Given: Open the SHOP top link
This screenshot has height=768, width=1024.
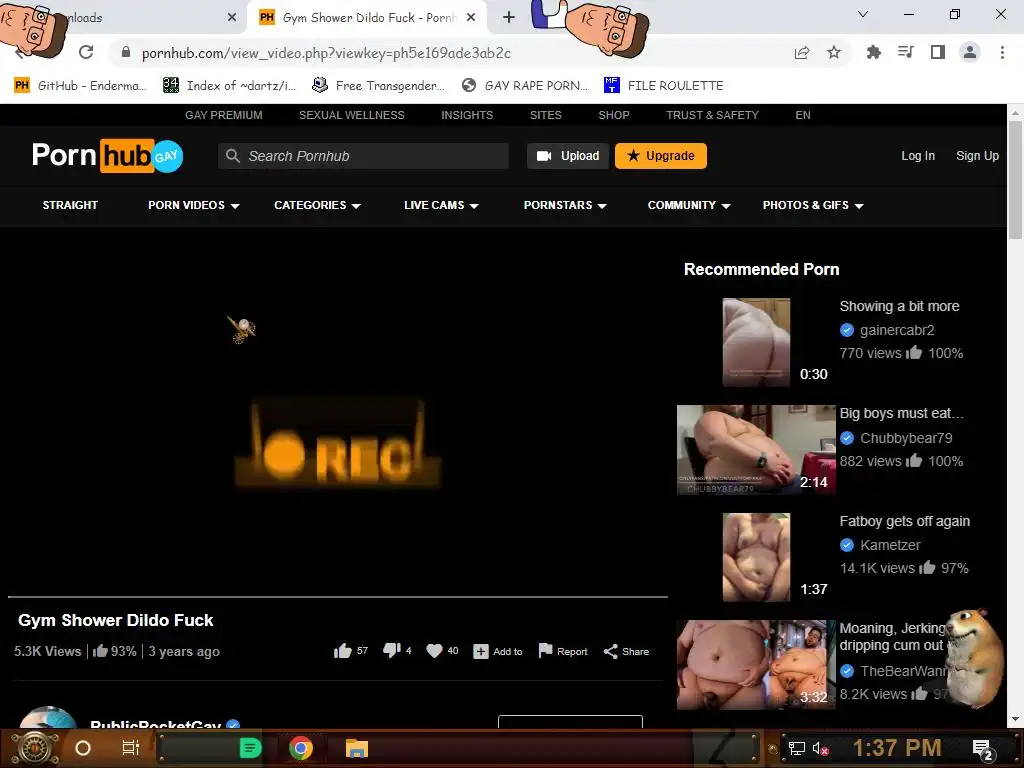Looking at the screenshot, I should point(614,115).
